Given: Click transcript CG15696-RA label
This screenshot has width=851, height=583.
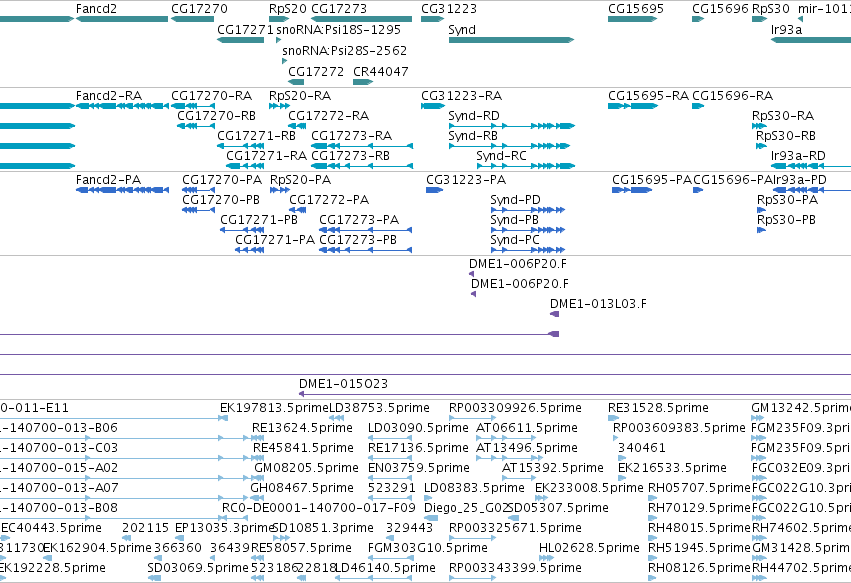Looking at the screenshot, I should [x=733, y=96].
